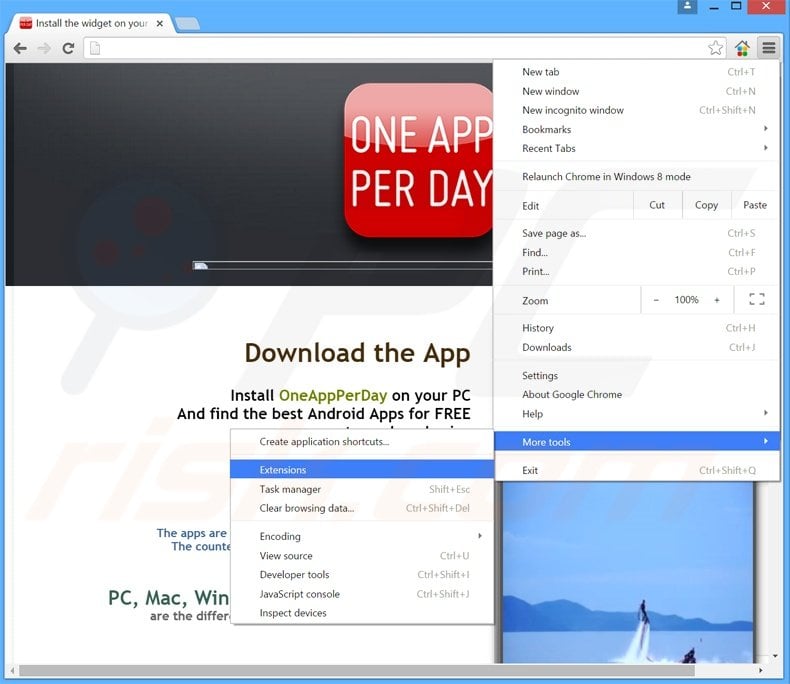Click the browser back arrow
The image size is (790, 684).
(20, 48)
